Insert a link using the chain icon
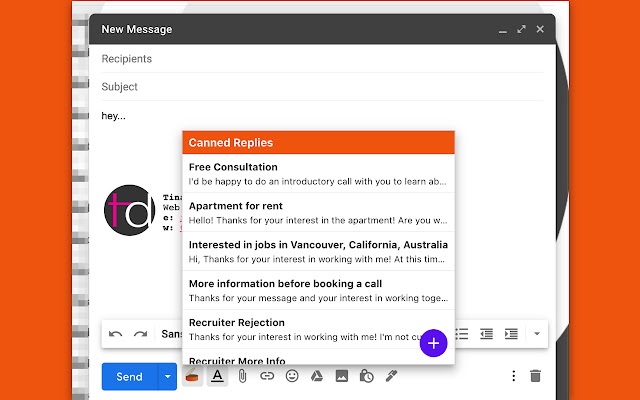The image size is (640, 400). [x=266, y=376]
